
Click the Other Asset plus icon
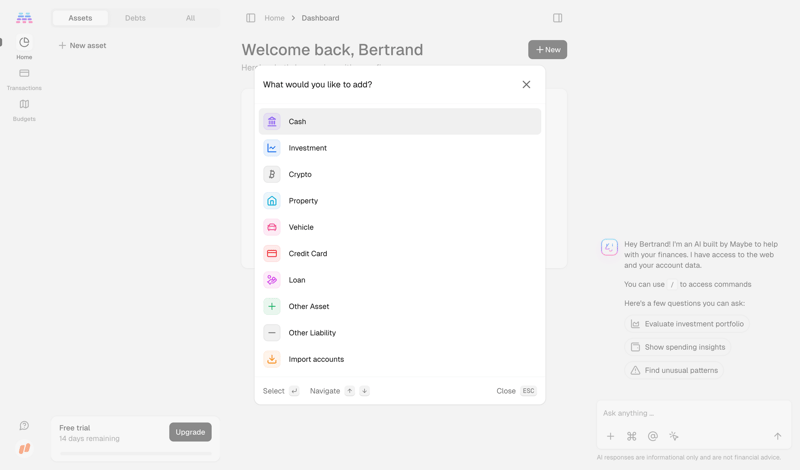(271, 306)
